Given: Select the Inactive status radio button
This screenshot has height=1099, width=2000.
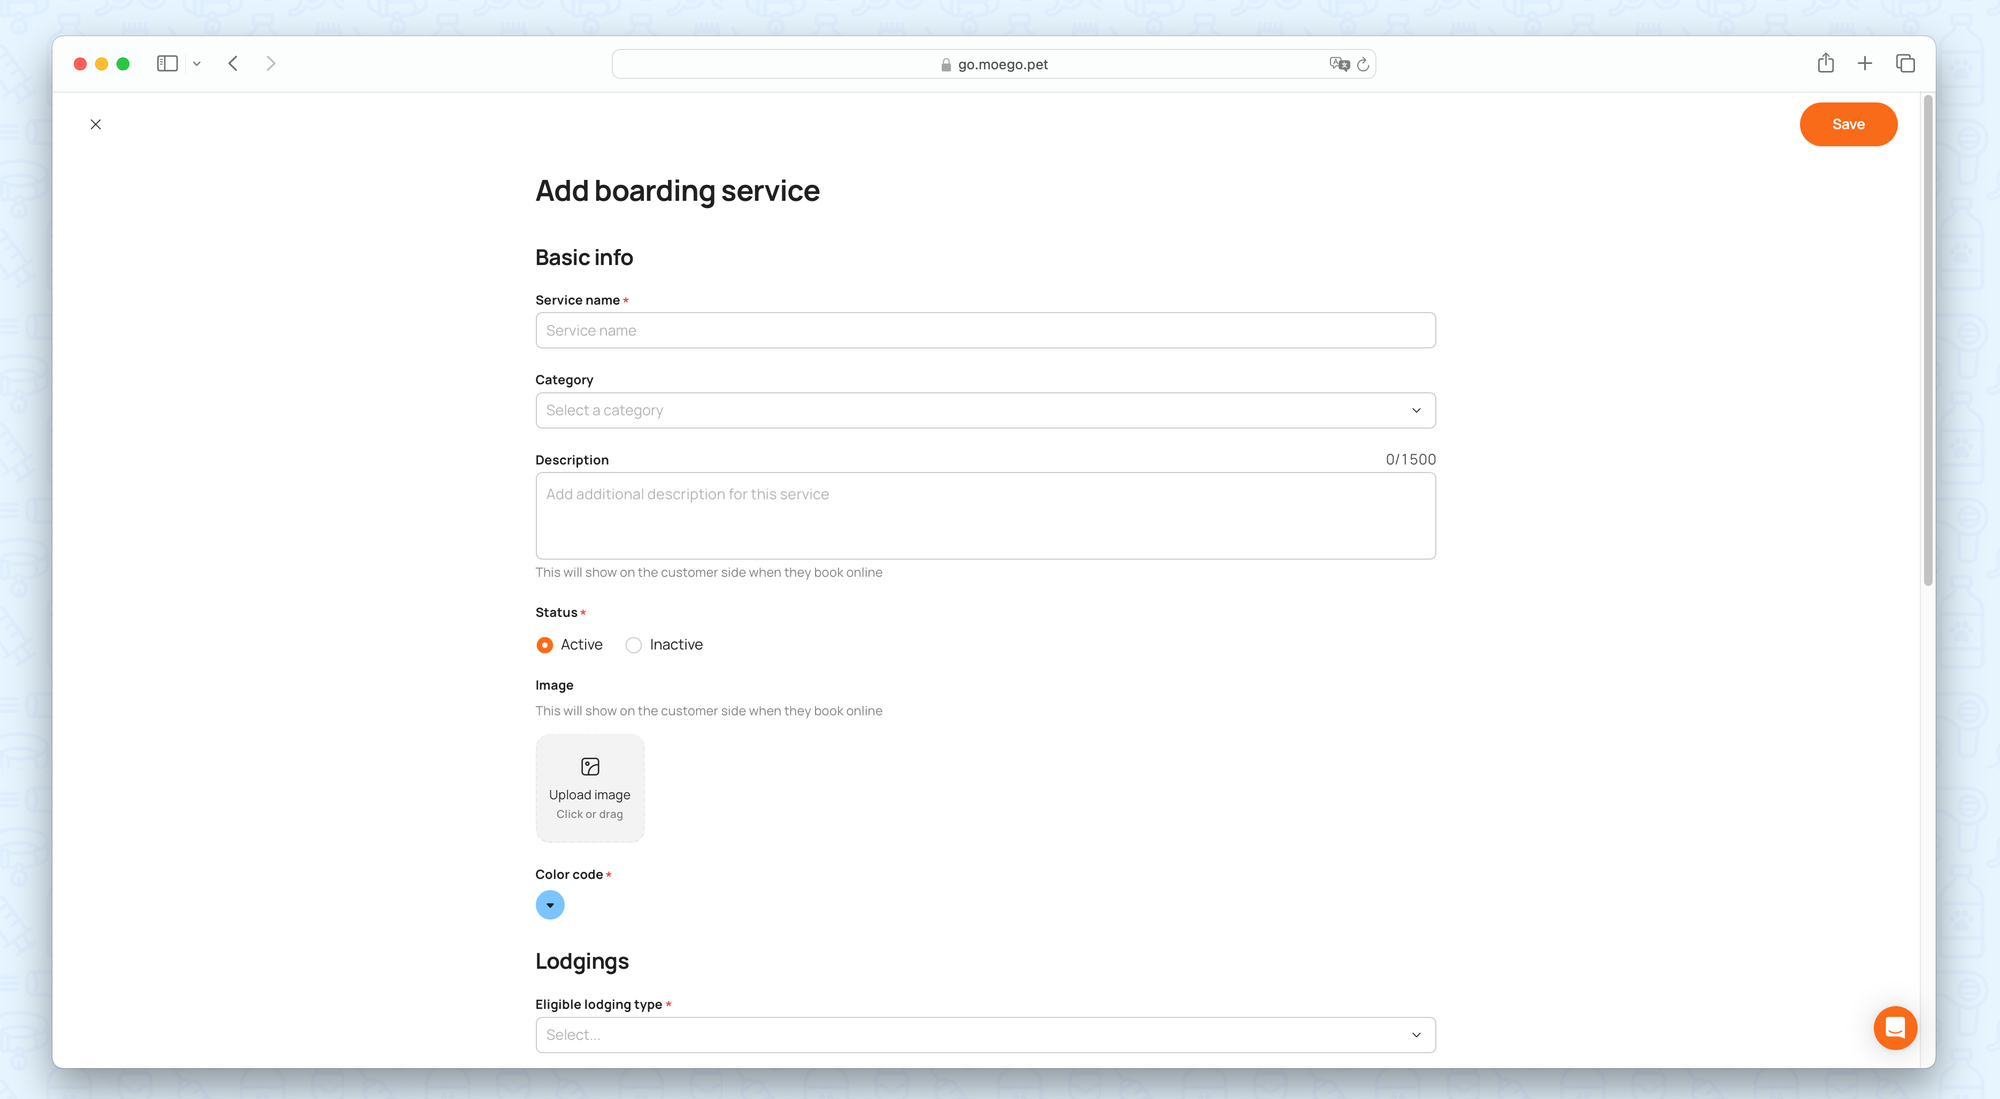Looking at the screenshot, I should point(634,645).
